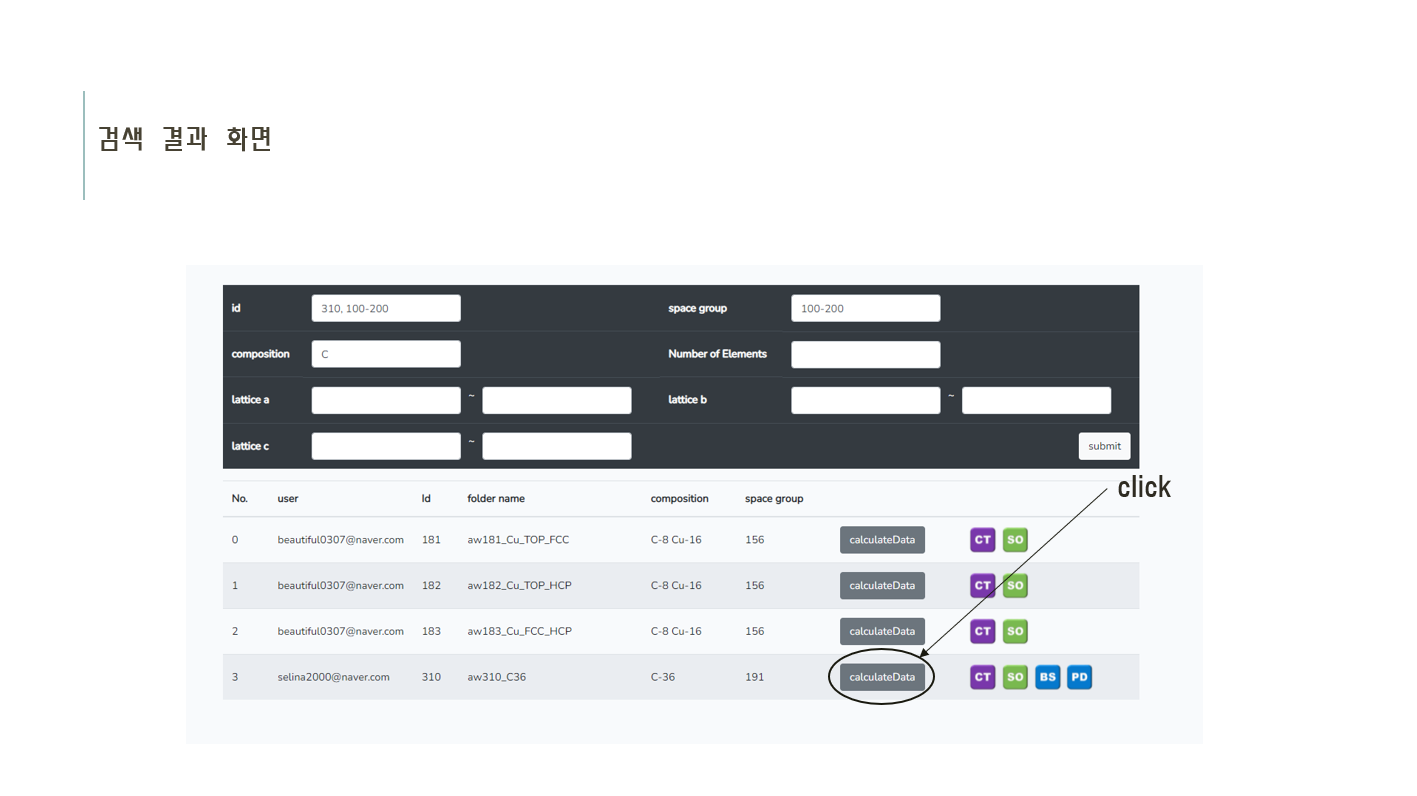Open CT badge for aw182_Cu_TOP_HCP row
Image resolution: width=1417 pixels, height=796 pixels.
(x=983, y=586)
